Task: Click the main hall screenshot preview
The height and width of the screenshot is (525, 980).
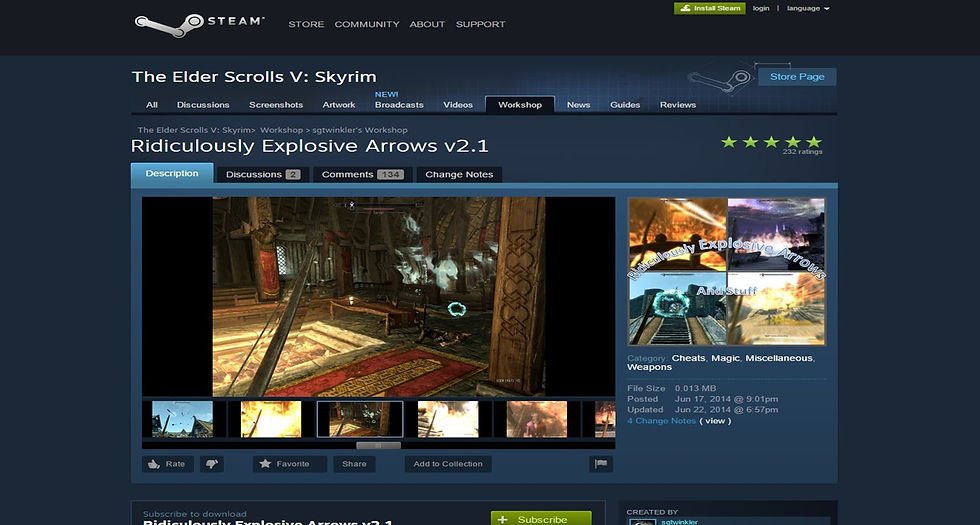Action: pyautogui.click(x=379, y=297)
